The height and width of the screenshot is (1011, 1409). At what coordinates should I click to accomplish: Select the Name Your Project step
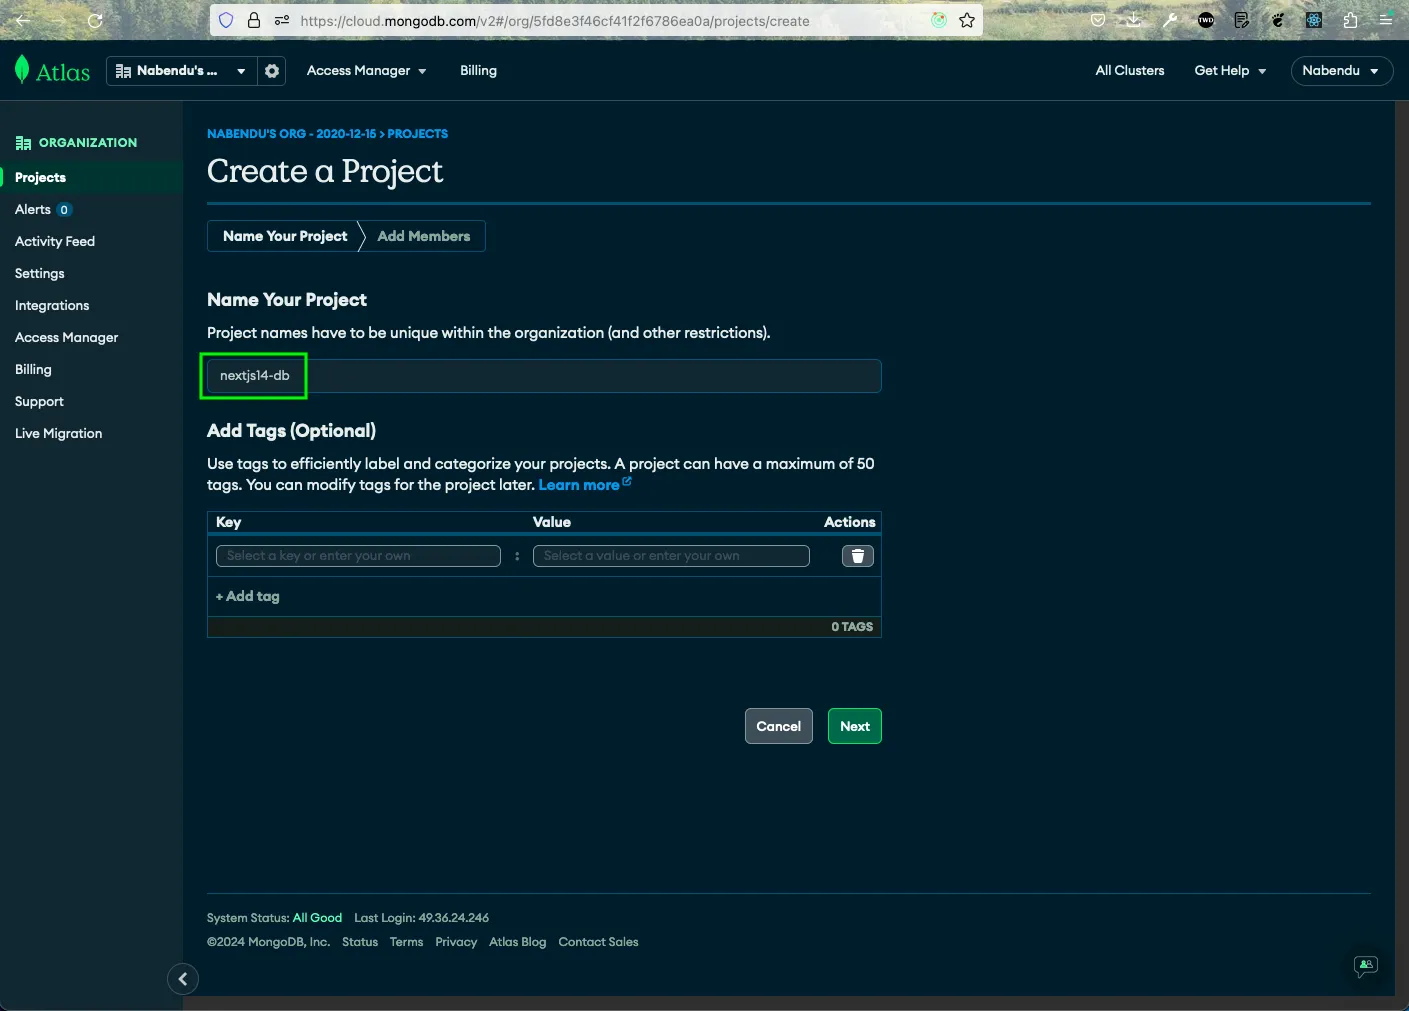point(285,236)
